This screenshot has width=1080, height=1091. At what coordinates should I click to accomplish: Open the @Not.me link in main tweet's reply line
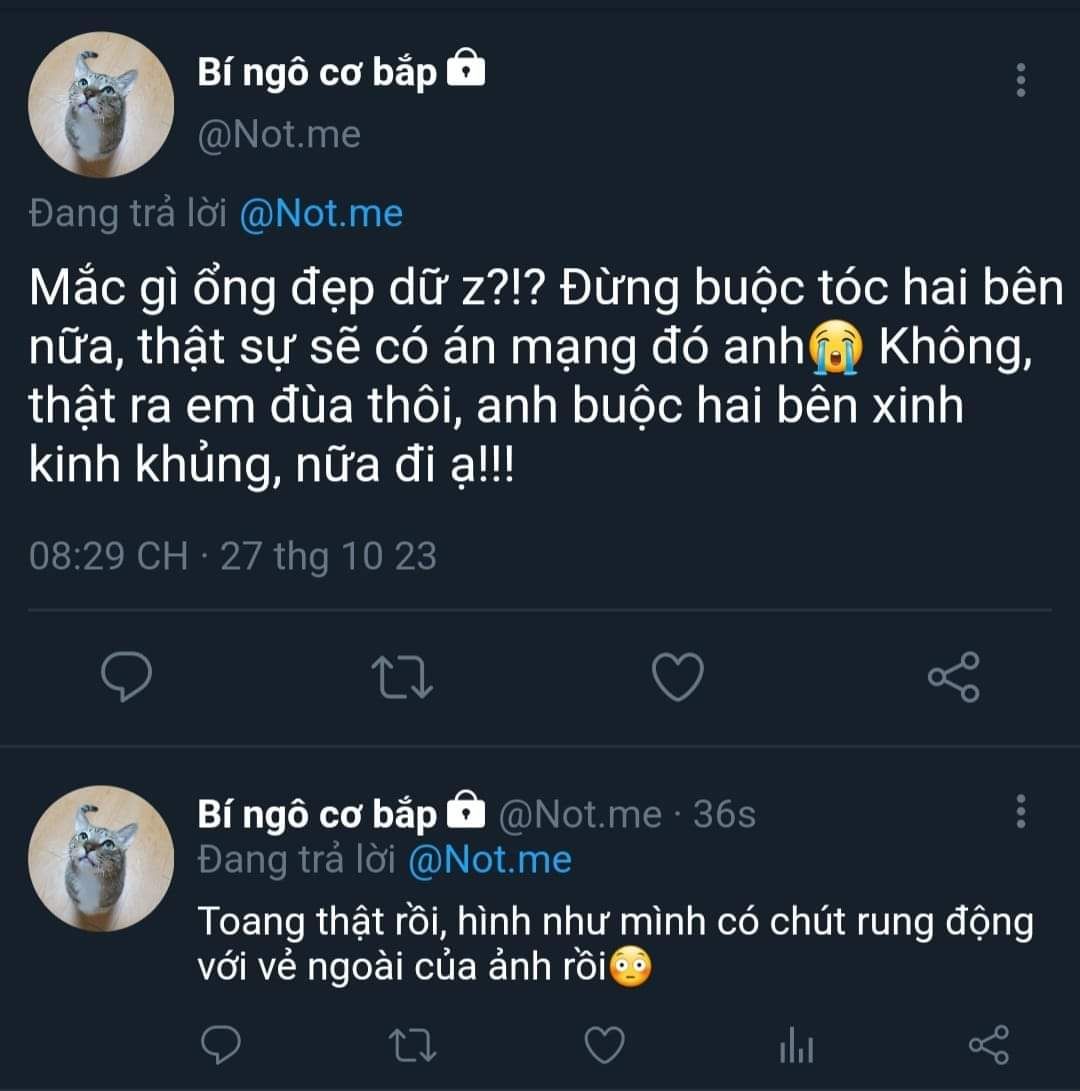pyautogui.click(x=321, y=214)
